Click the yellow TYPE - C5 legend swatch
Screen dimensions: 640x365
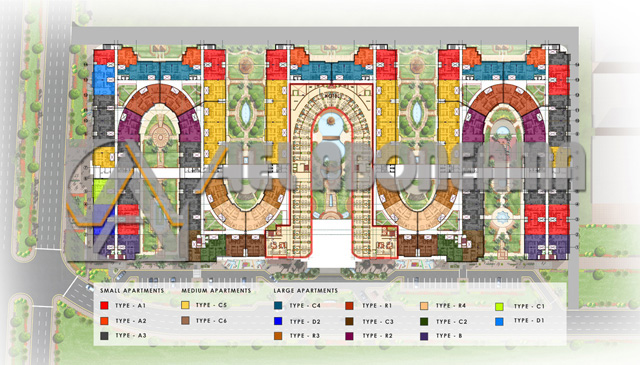pyautogui.click(x=185, y=305)
